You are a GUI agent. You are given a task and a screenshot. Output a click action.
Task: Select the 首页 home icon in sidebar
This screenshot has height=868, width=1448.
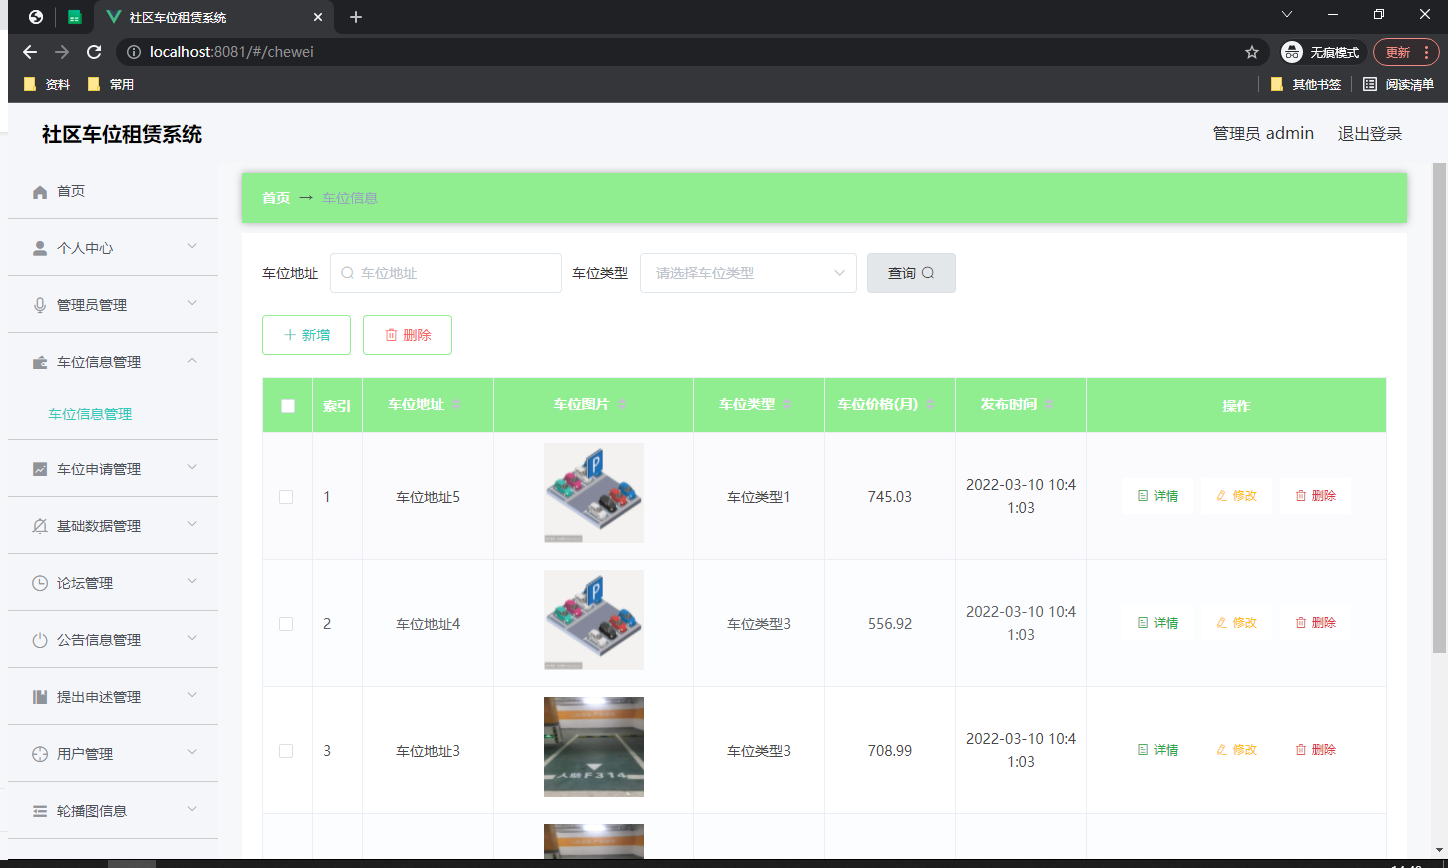pos(40,190)
